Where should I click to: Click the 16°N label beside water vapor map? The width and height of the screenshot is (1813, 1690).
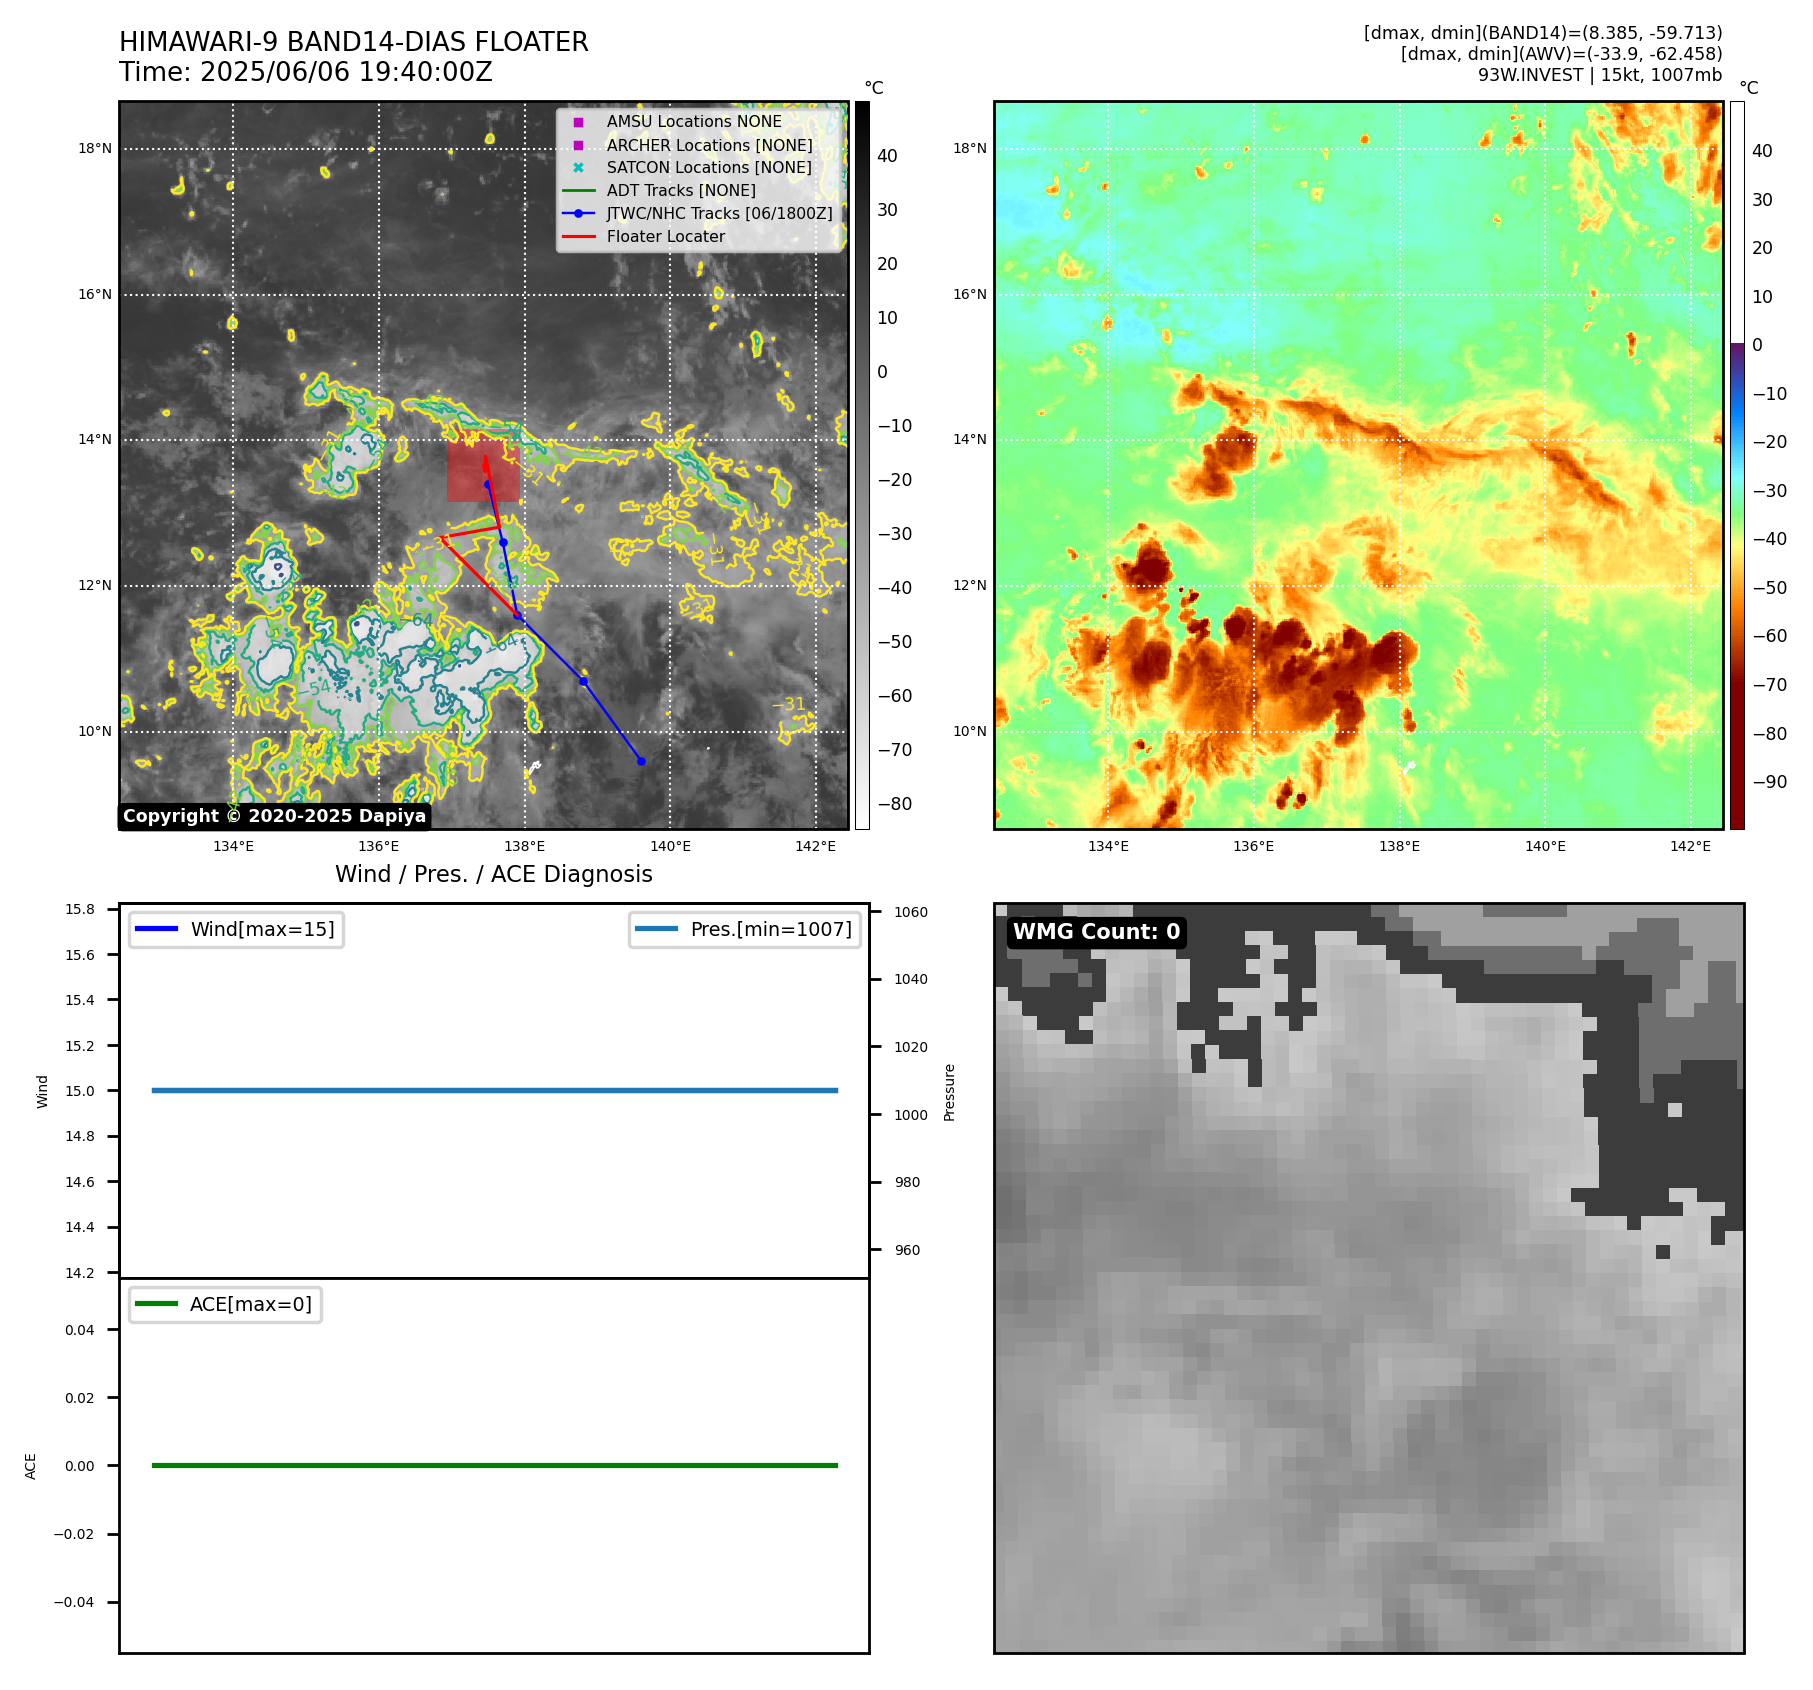tap(970, 294)
